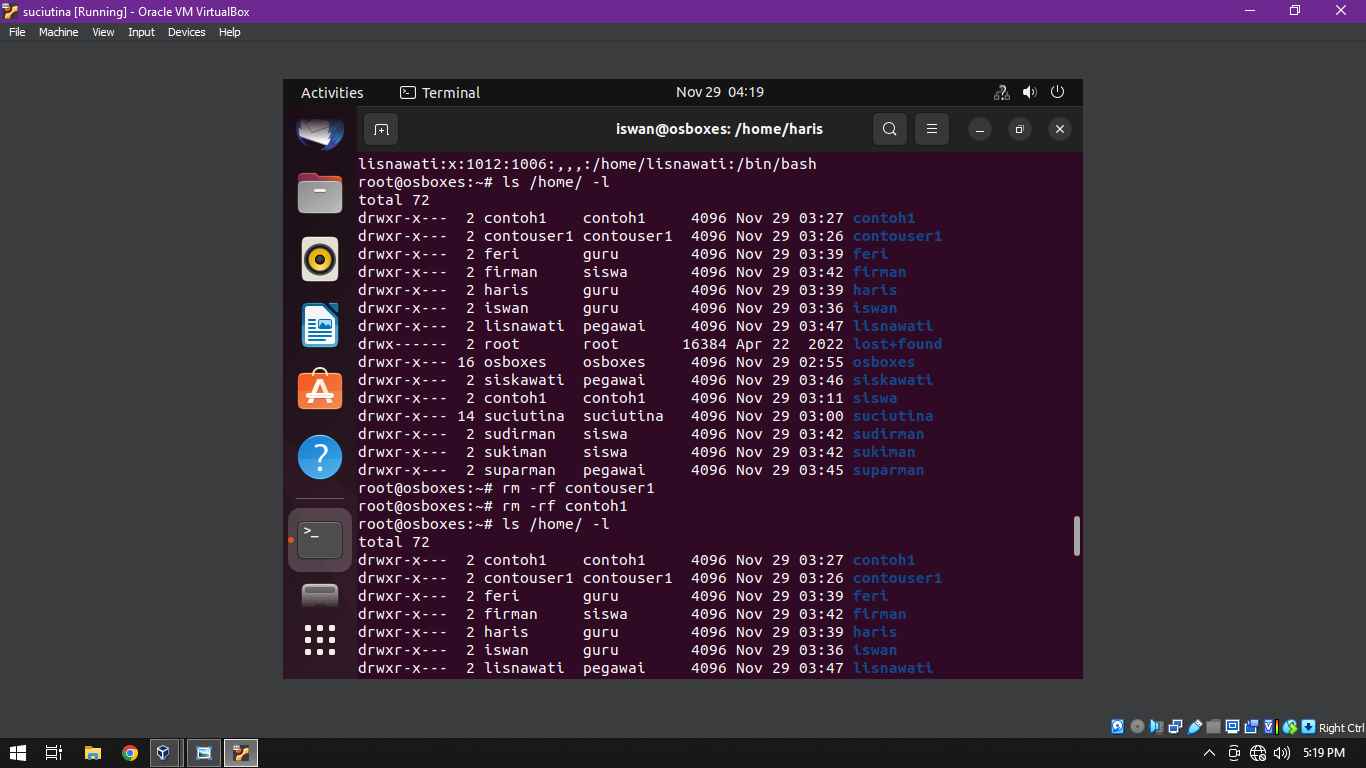Click VirtualBox hard disk activity indicator
The image size is (1366, 768).
click(1118, 727)
